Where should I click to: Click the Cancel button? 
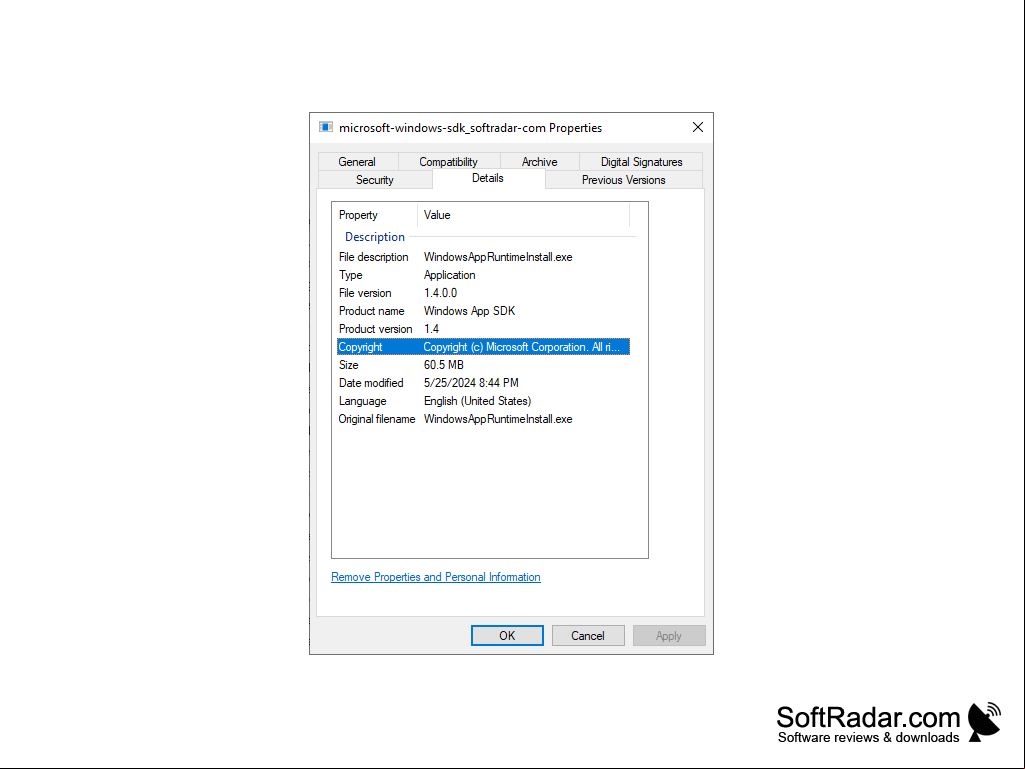click(x=588, y=636)
